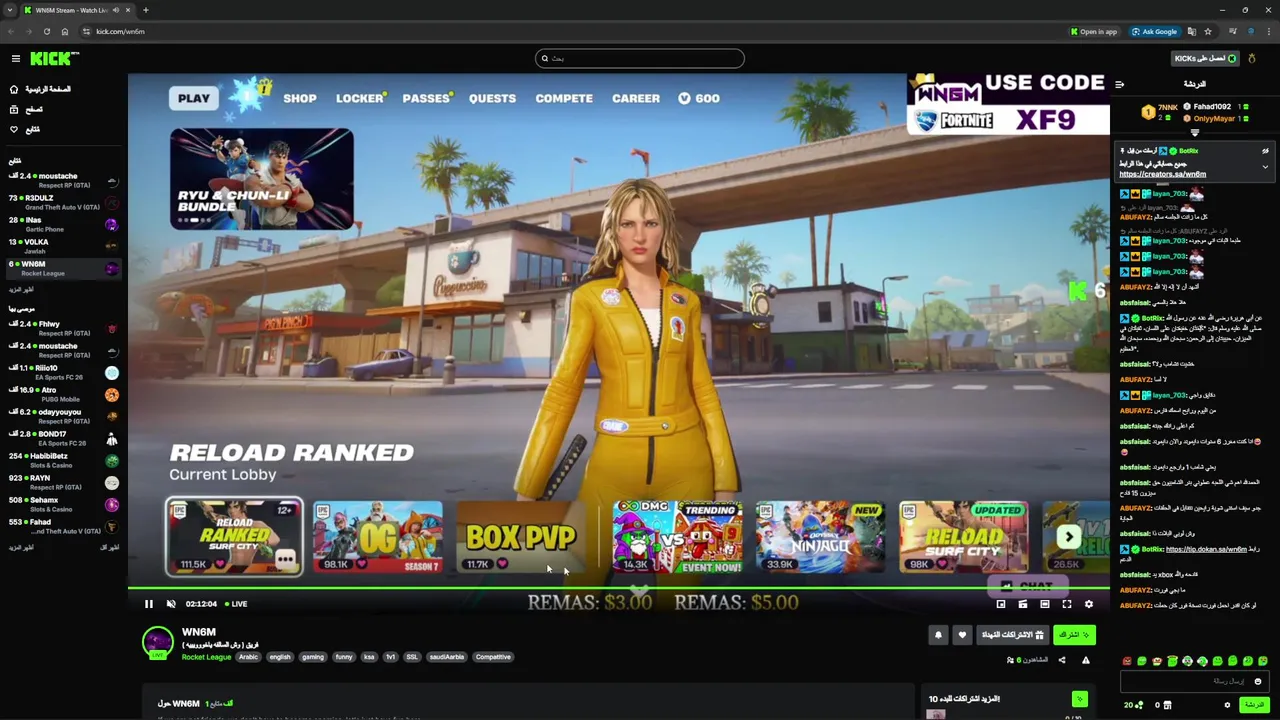Click the gift subscriptions button
Screen dimensions: 1280x720
point(1012,635)
